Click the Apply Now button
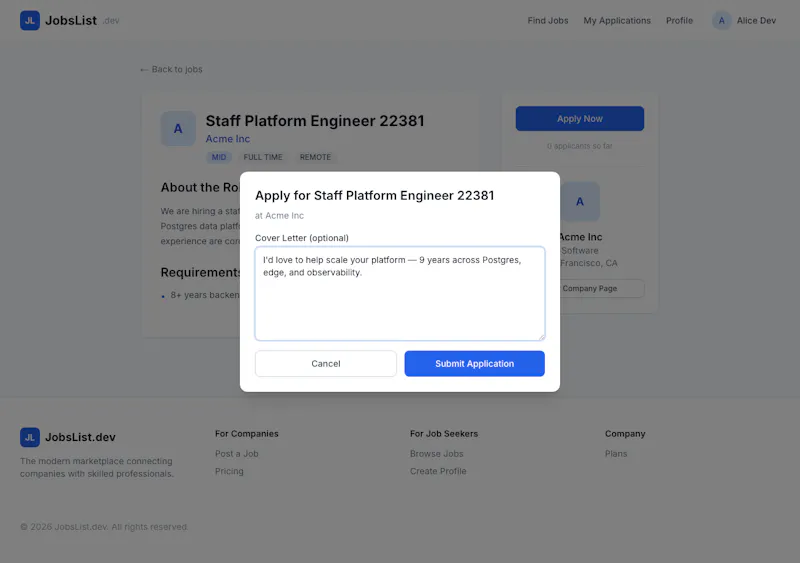Screen dimensions: 800x563 [580, 118]
